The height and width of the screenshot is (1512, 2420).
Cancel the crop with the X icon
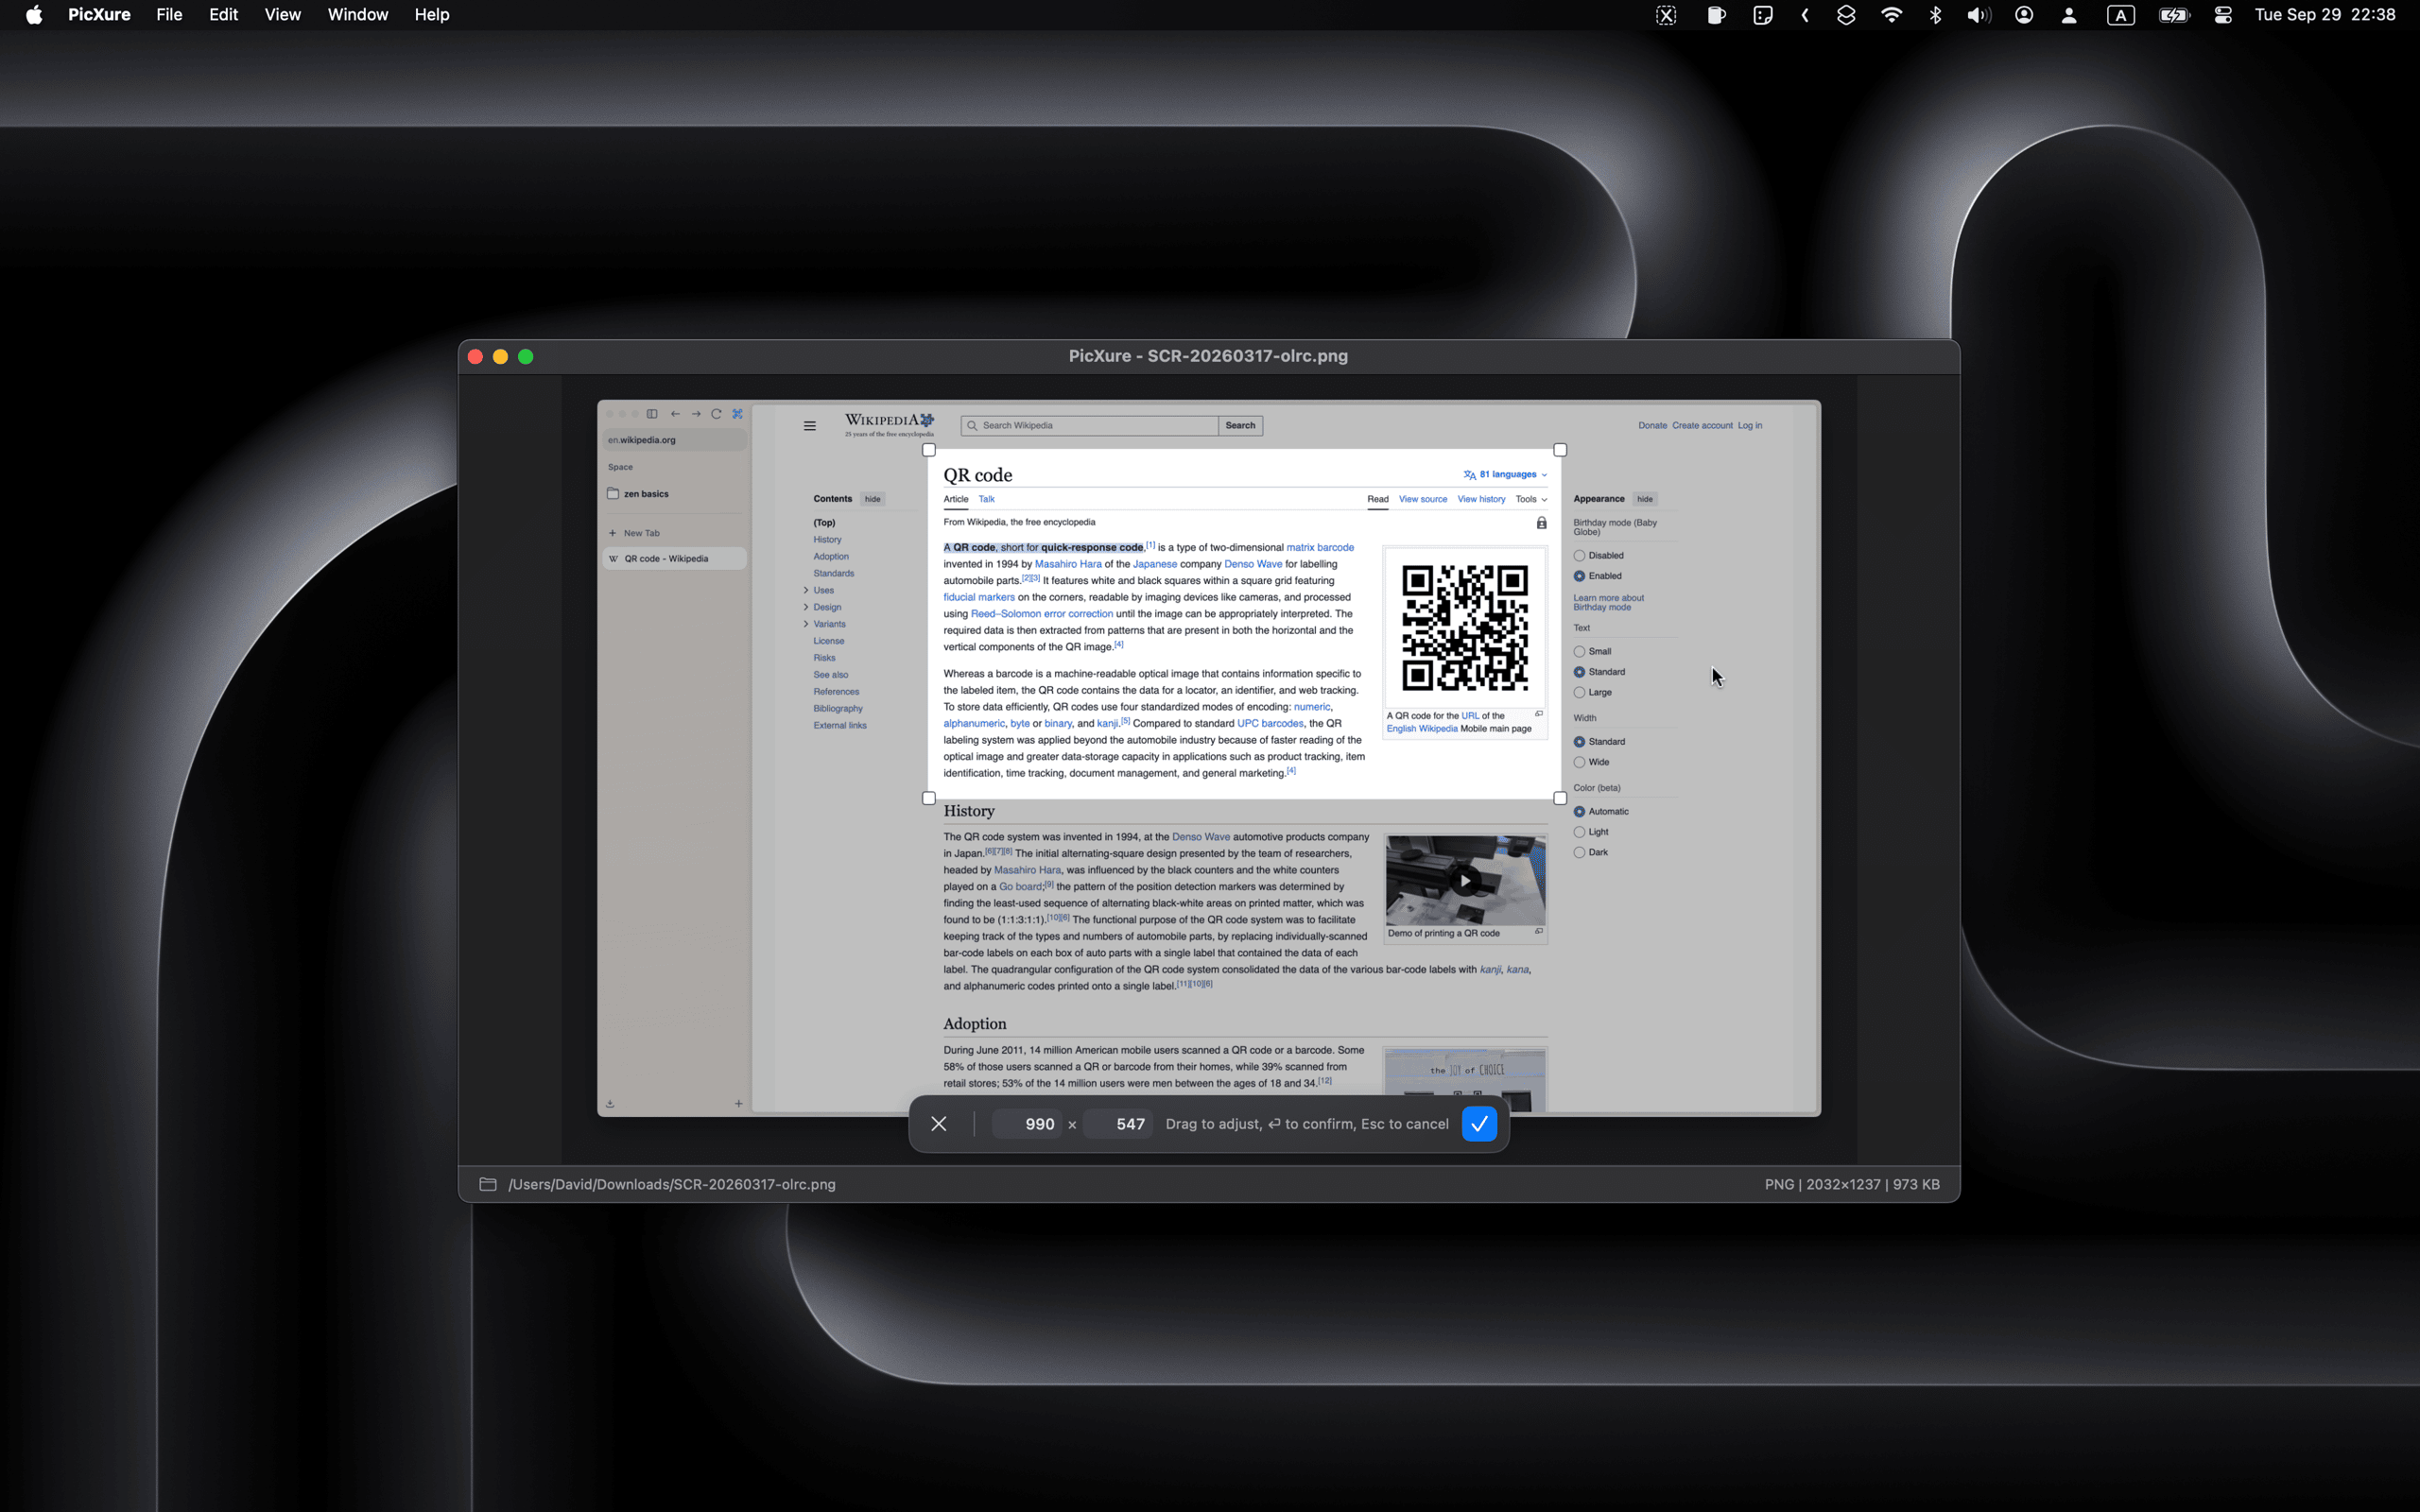click(938, 1124)
